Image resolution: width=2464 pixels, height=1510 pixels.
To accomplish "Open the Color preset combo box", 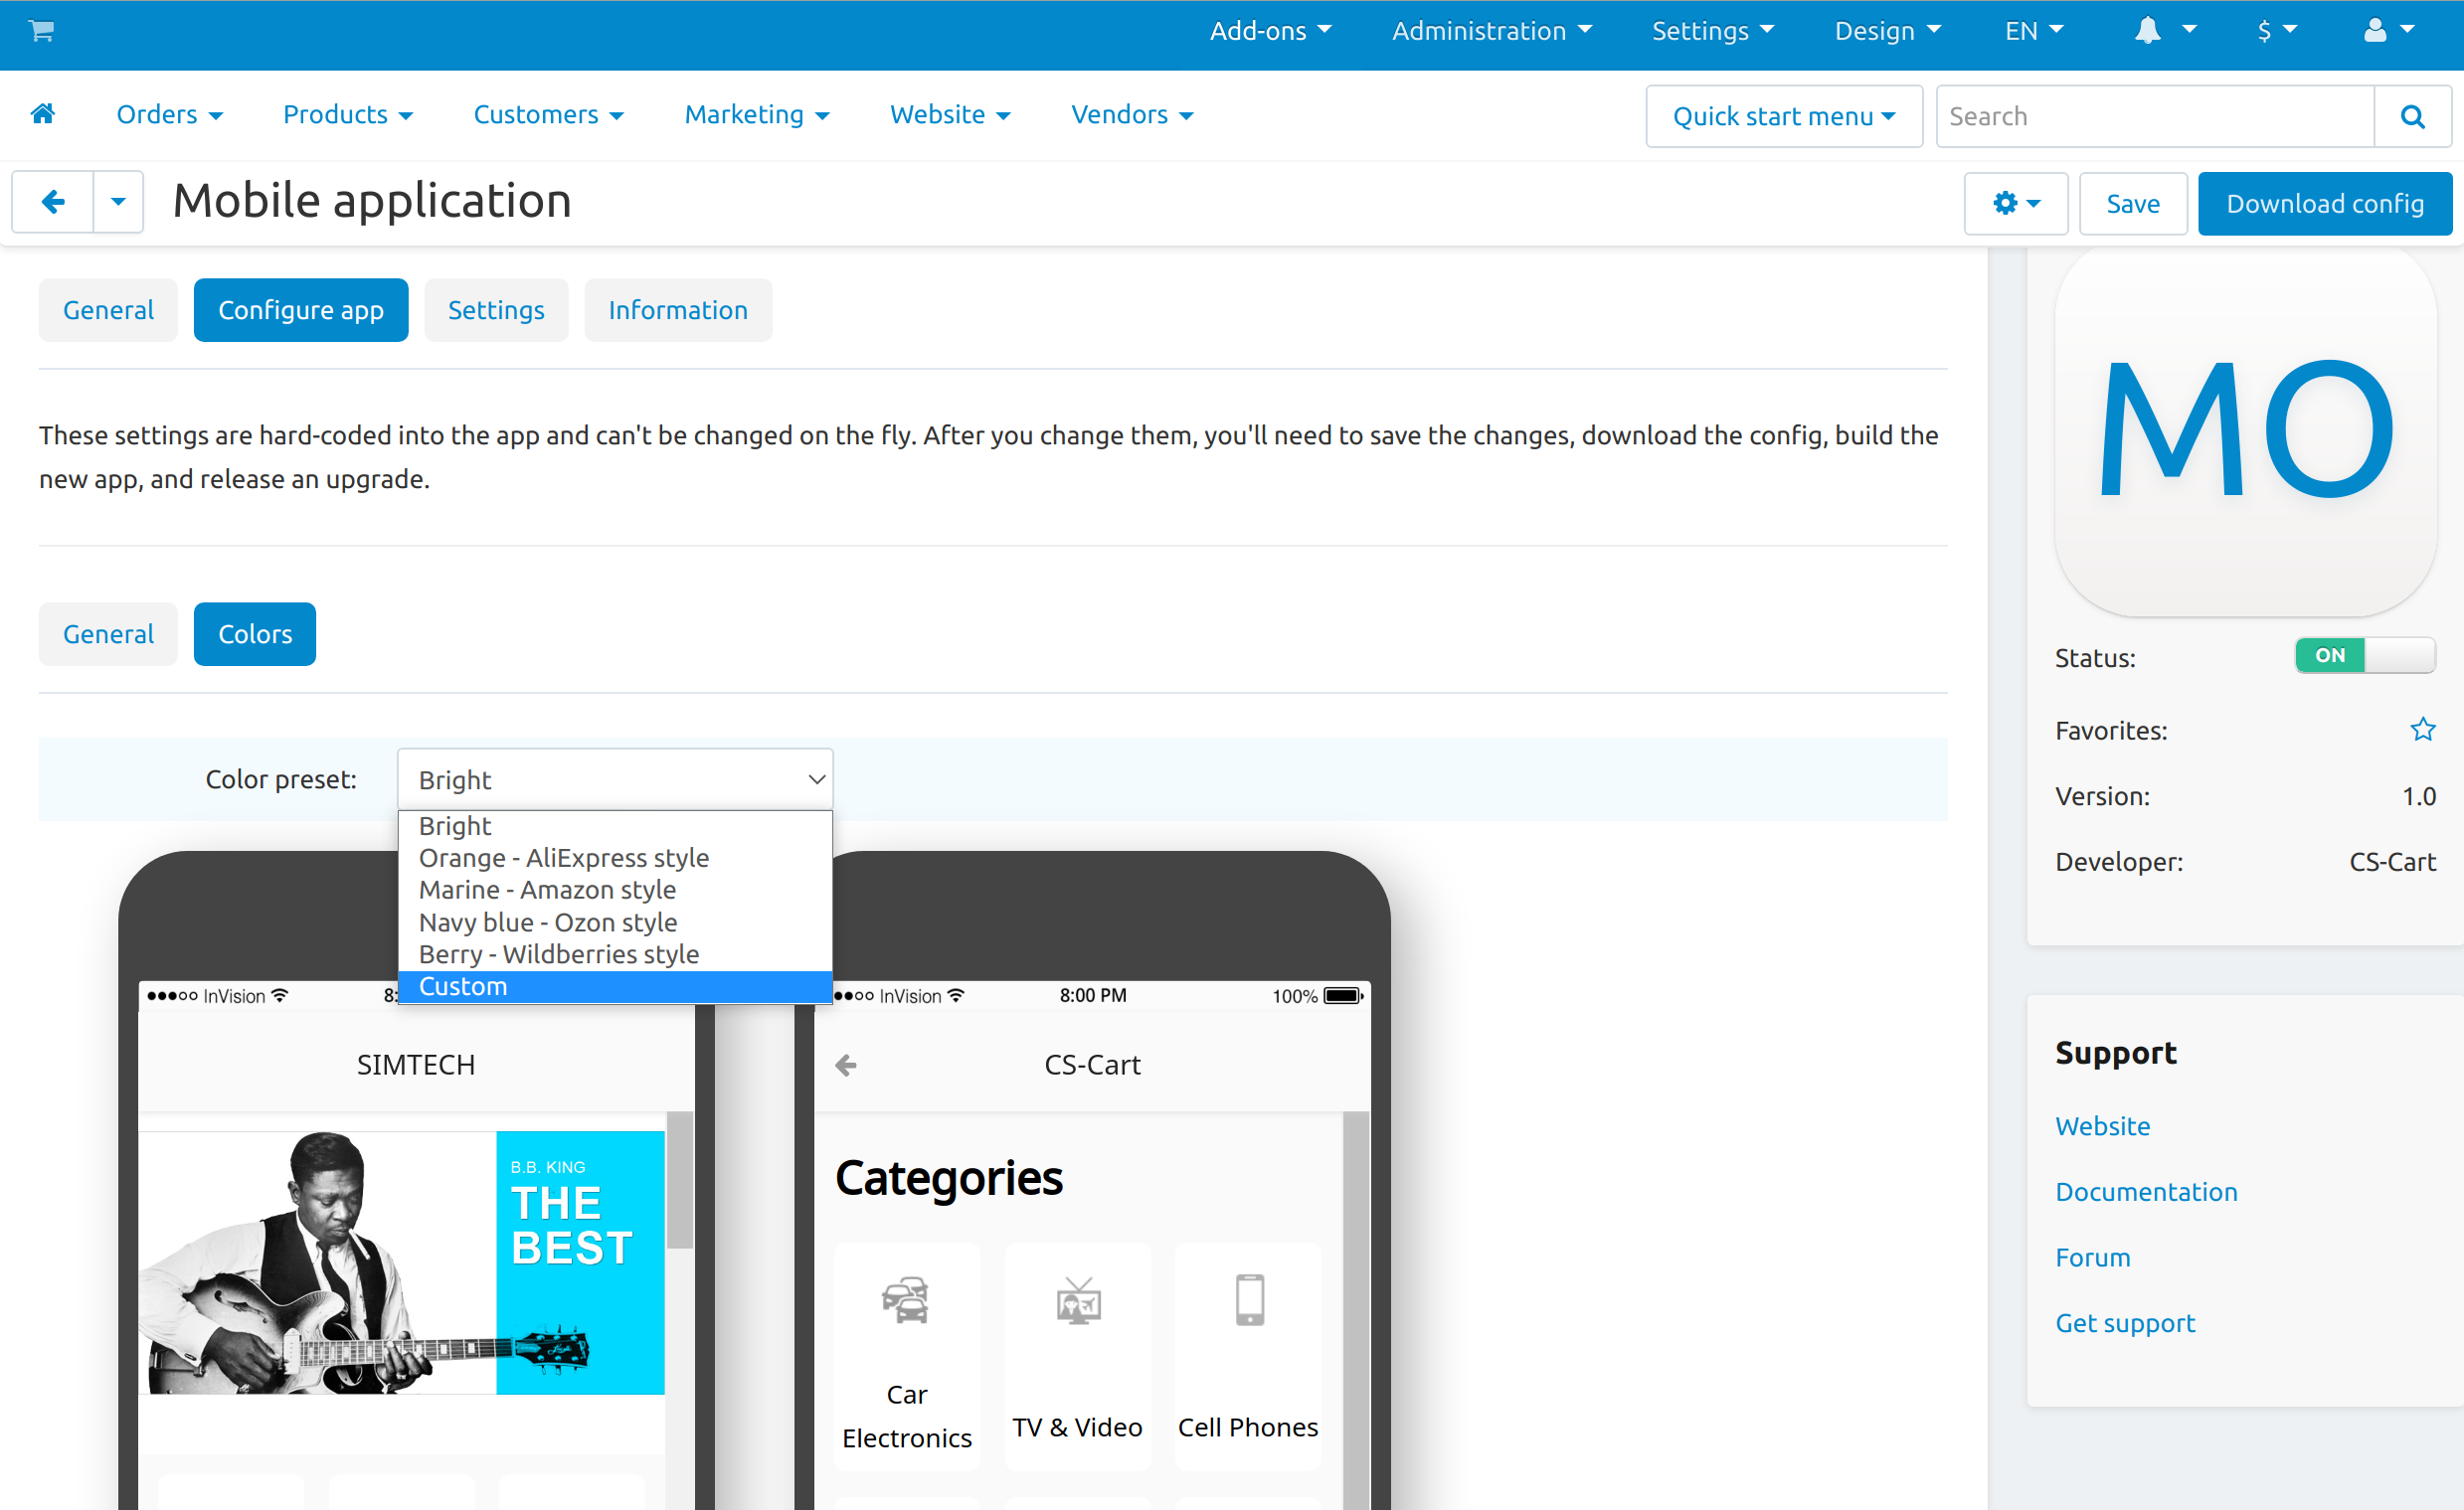I will pyautogui.click(x=615, y=780).
